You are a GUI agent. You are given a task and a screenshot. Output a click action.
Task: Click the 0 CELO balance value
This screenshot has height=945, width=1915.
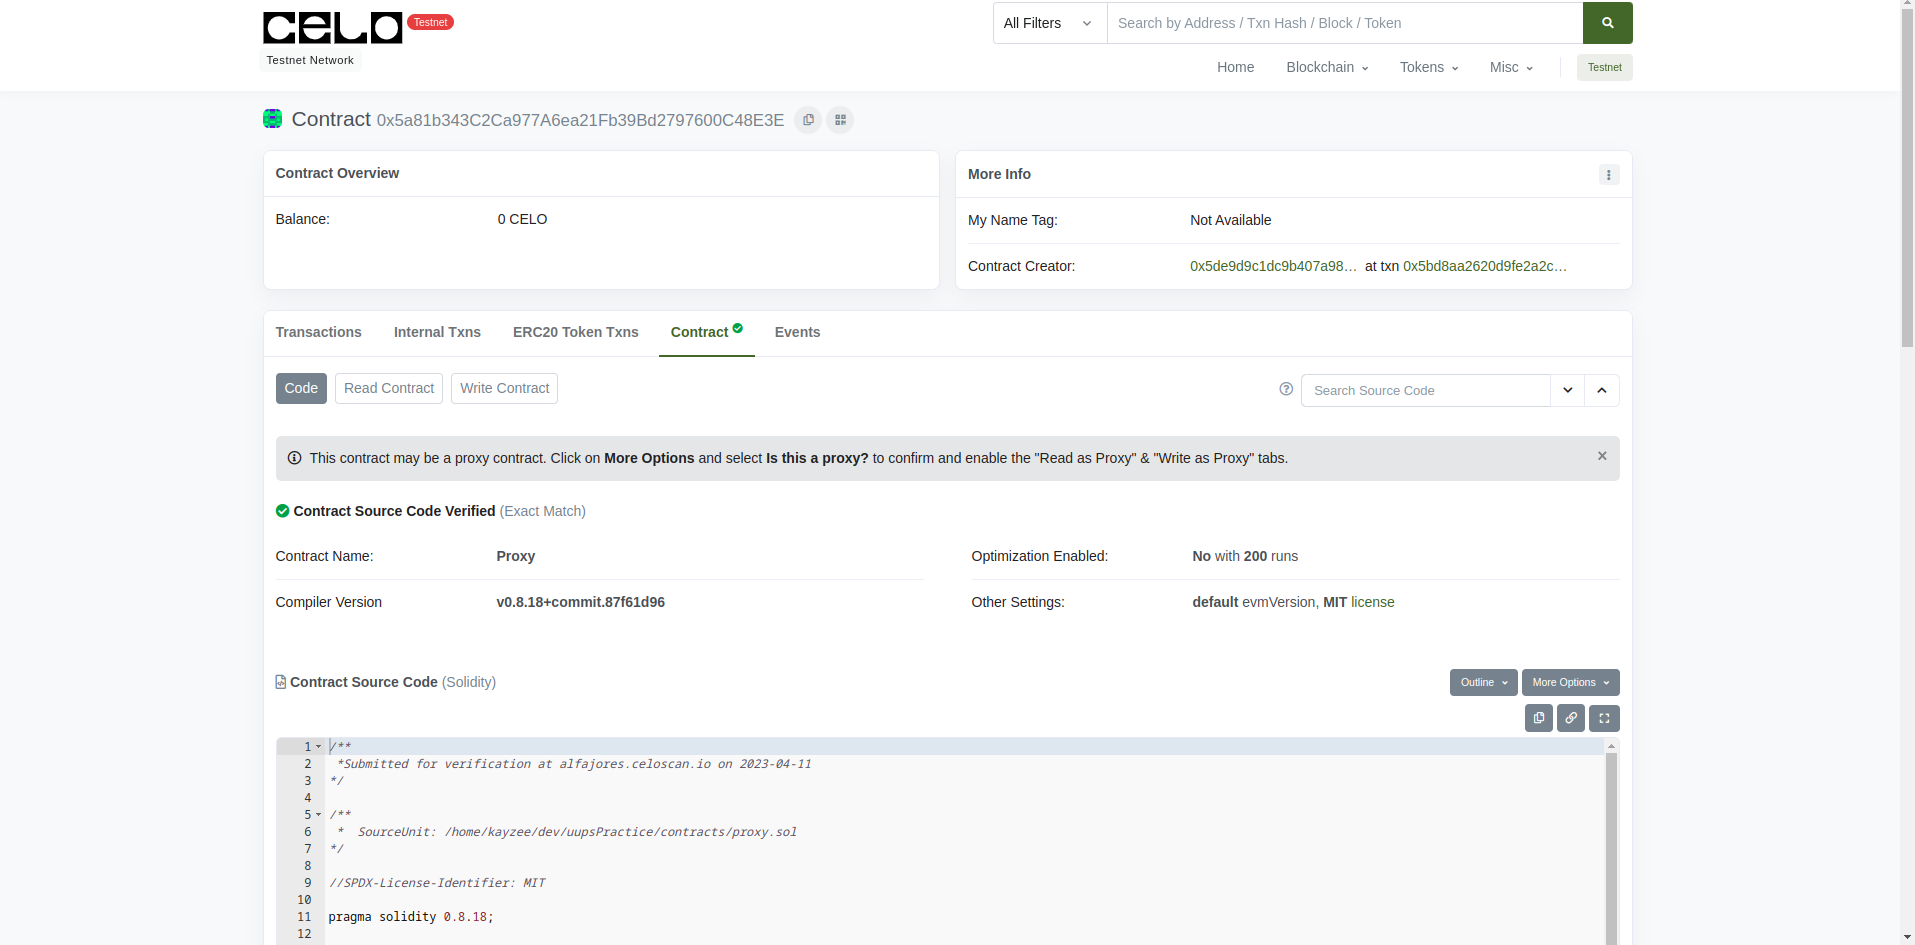coord(522,219)
